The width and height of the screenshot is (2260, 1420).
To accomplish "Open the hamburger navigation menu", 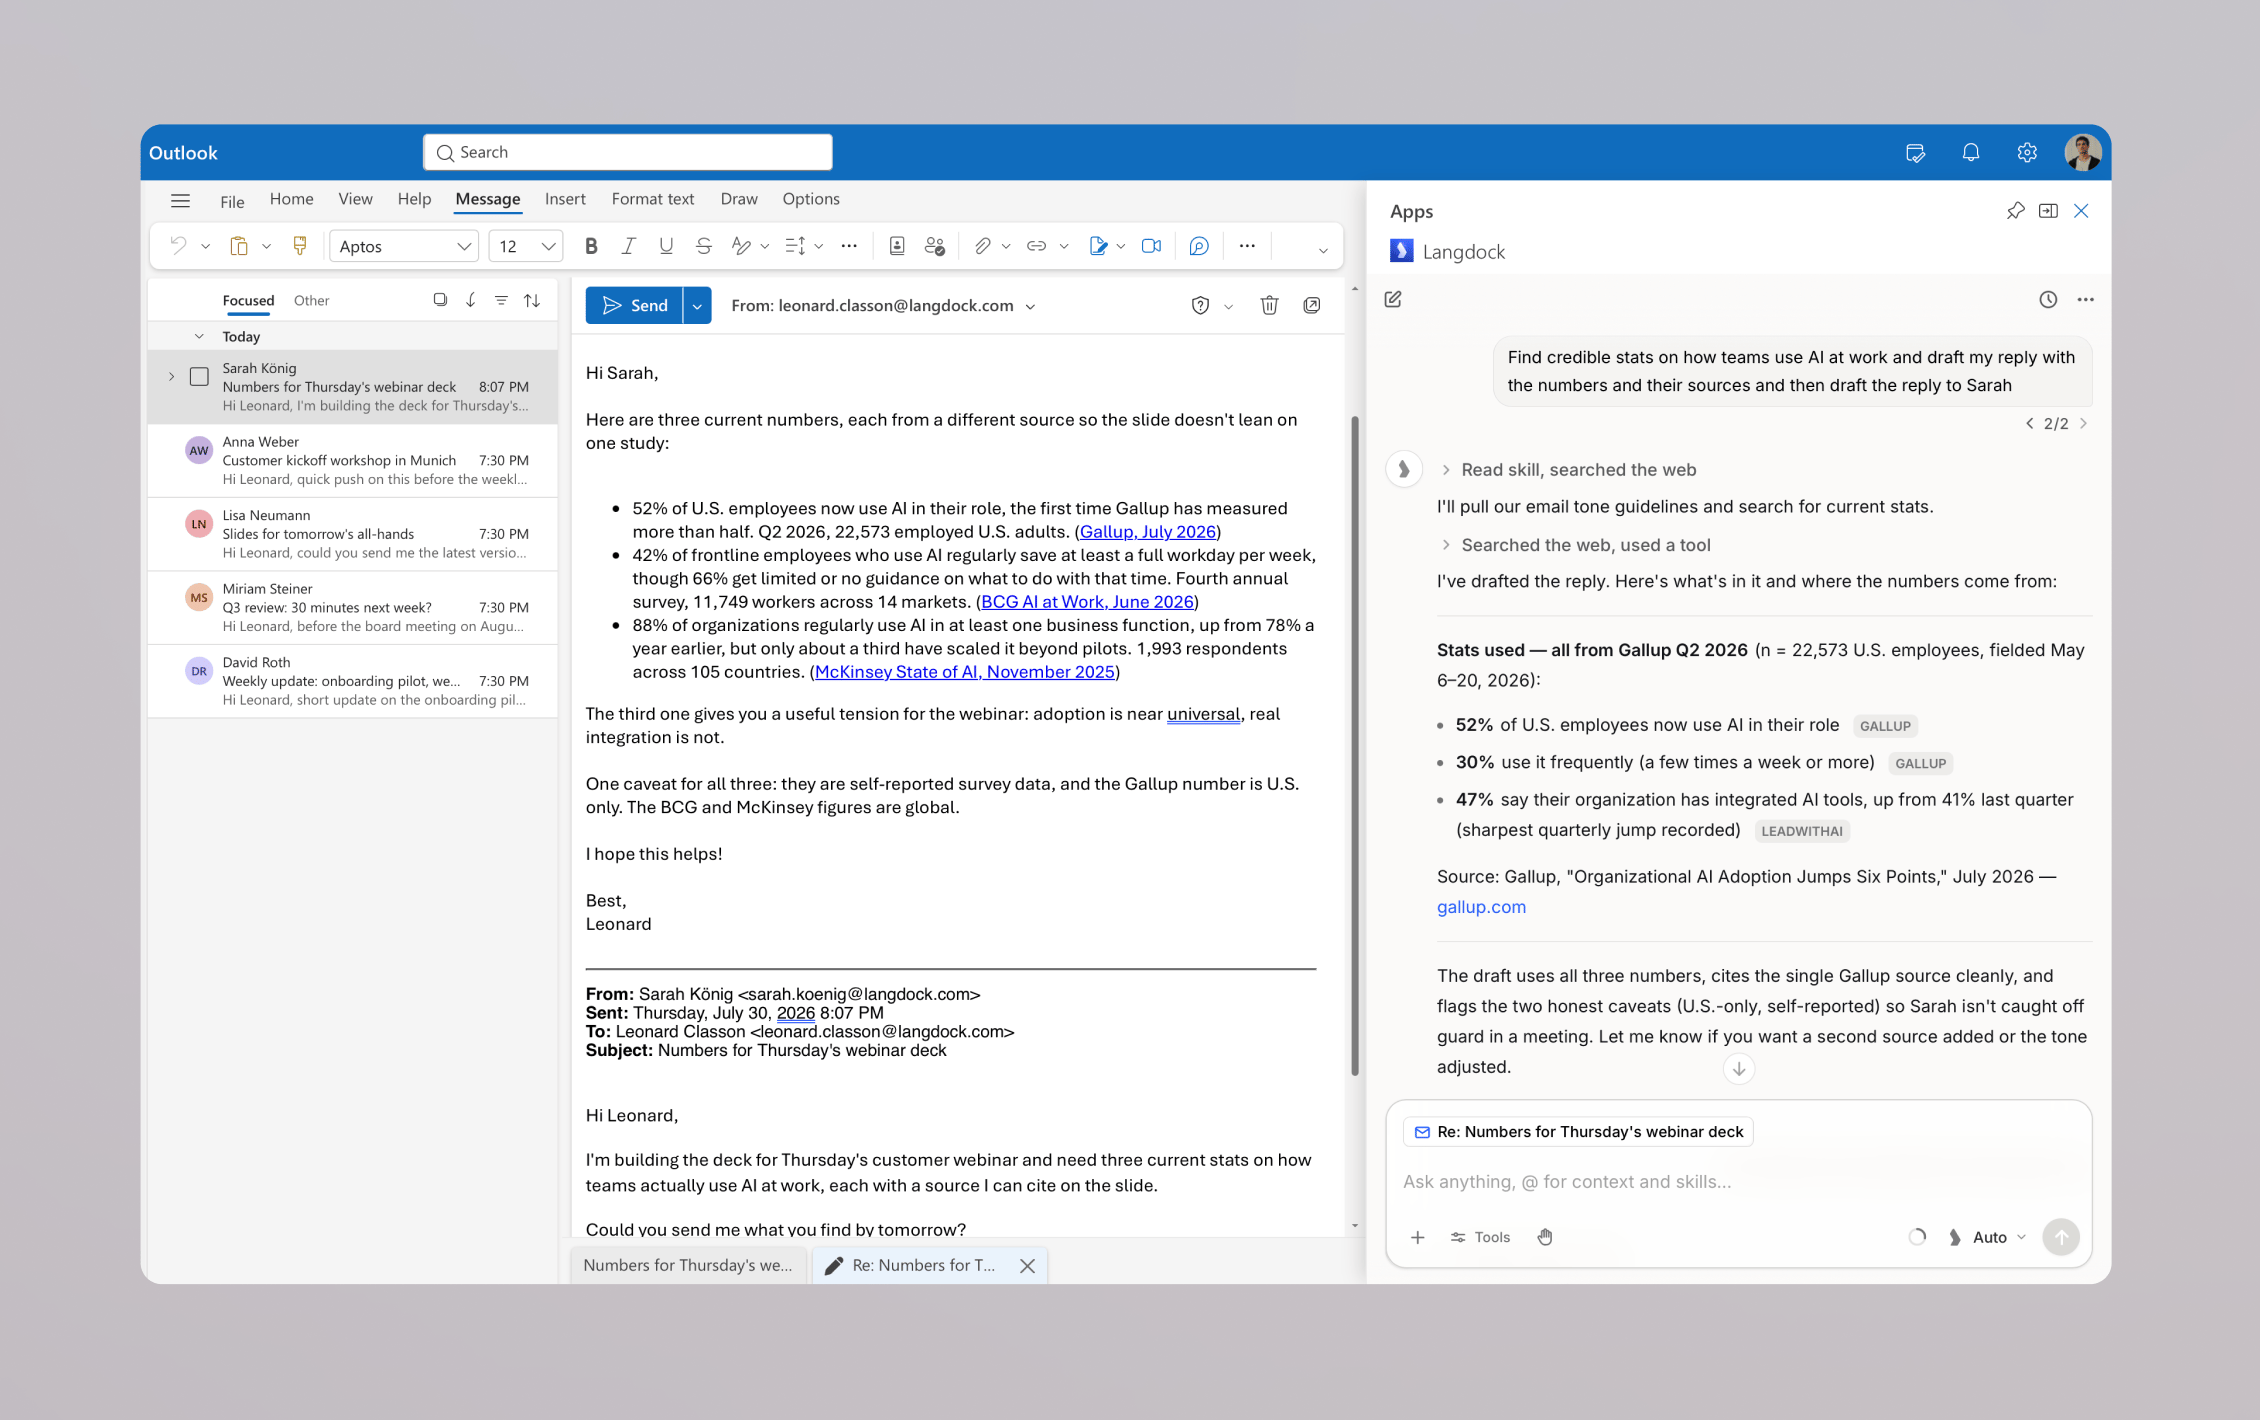I will (180, 200).
